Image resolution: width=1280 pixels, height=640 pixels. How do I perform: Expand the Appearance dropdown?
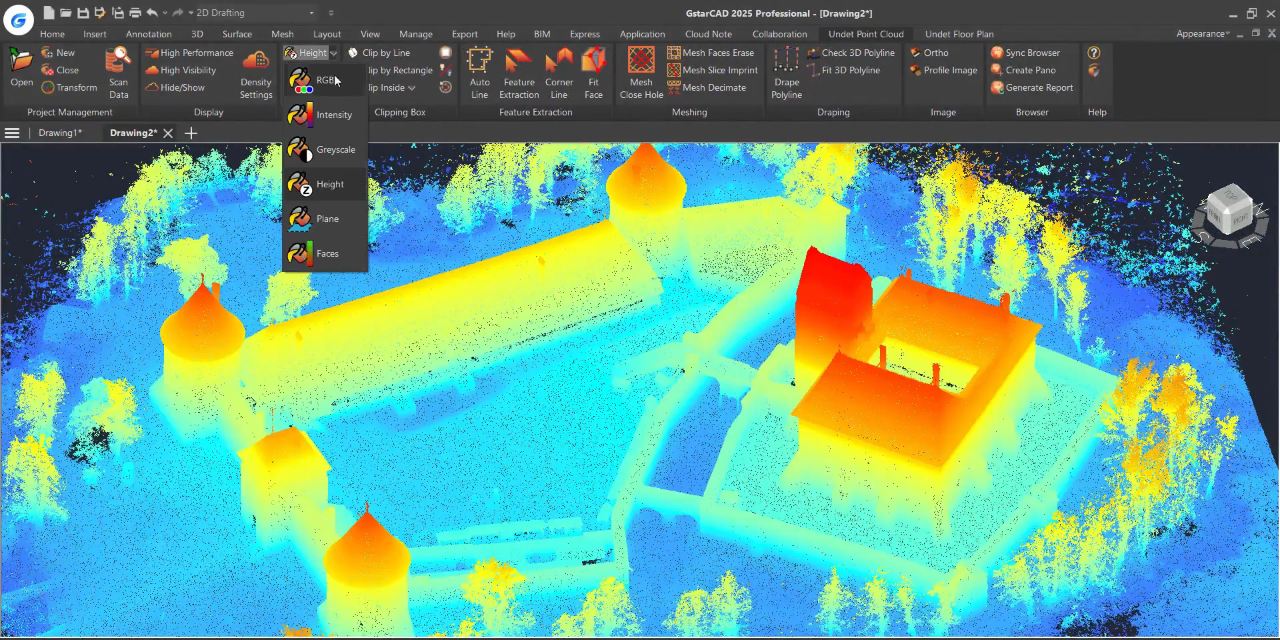coord(1204,34)
